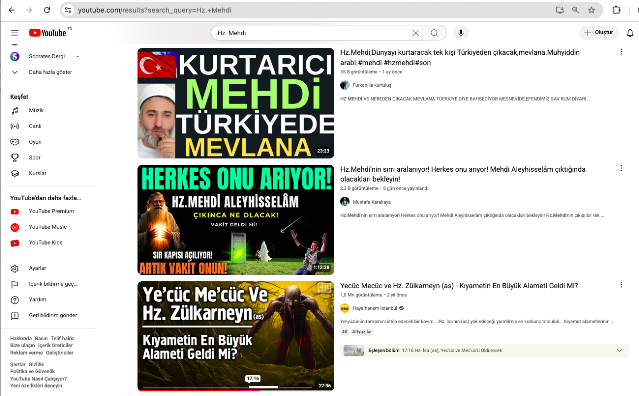Screen dimensions: 639x396
Task: Open three-dot menu of Kurtarıcı Mehdi video
Action: [621, 52]
